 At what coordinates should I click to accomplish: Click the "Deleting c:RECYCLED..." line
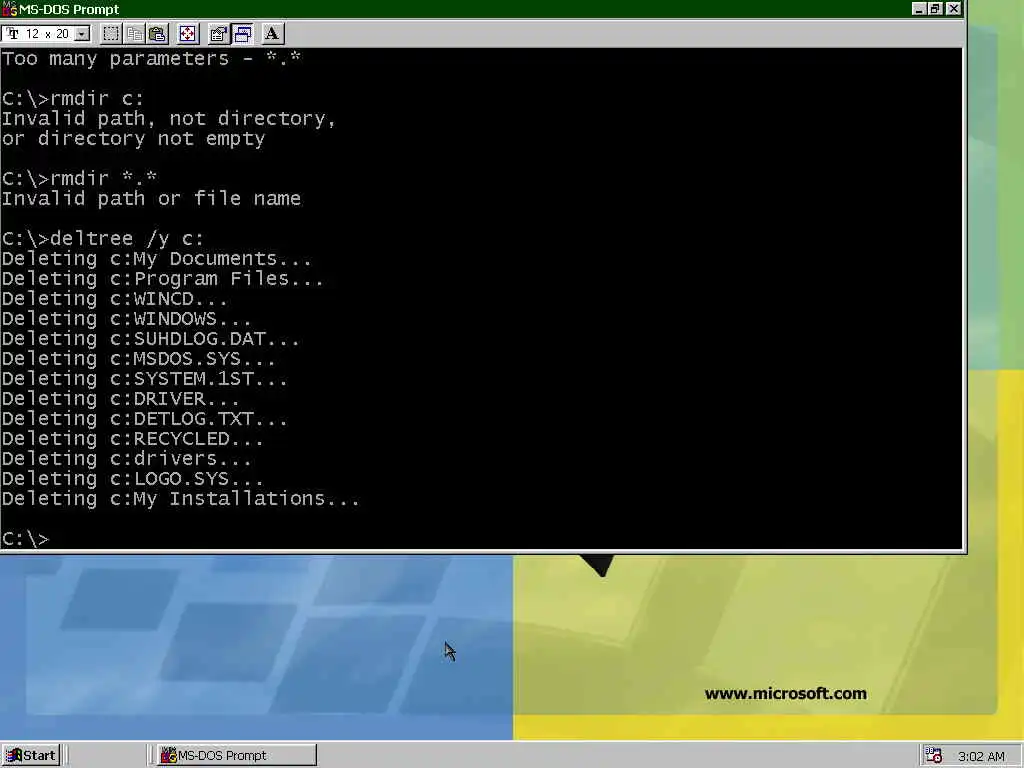click(x=133, y=439)
